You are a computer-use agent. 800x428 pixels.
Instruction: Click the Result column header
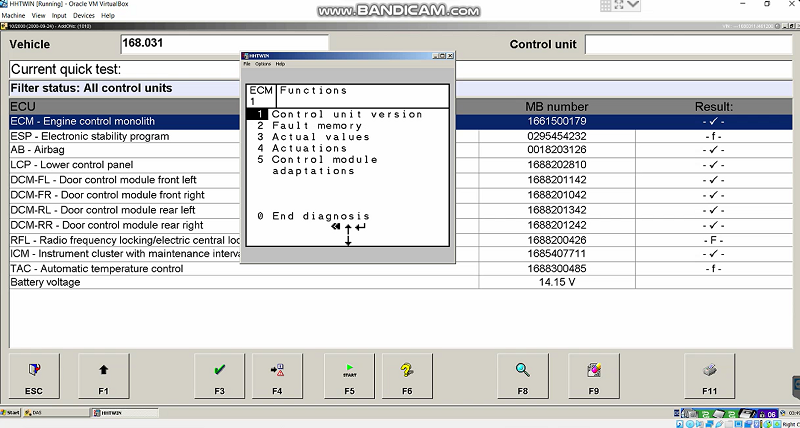(714, 107)
